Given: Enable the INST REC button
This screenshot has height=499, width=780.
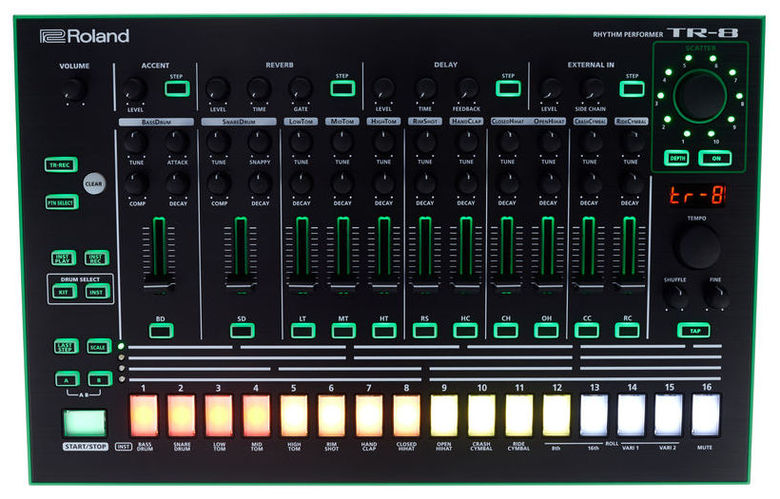Looking at the screenshot, I should (x=96, y=258).
